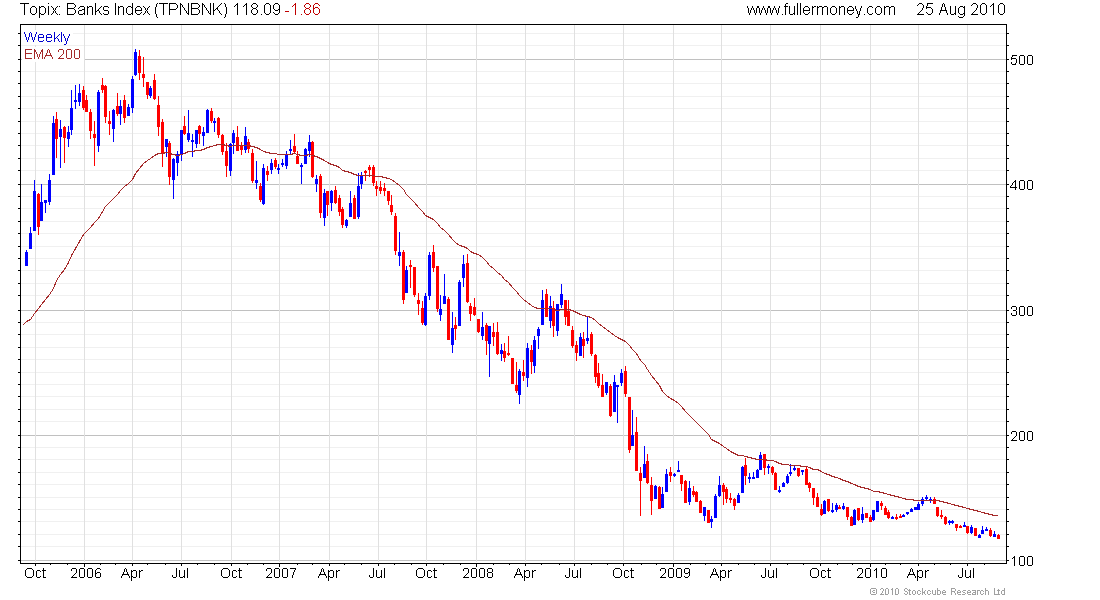Click the final 'Jul' label after 2010
The width and height of the screenshot is (1100, 600).
click(967, 573)
